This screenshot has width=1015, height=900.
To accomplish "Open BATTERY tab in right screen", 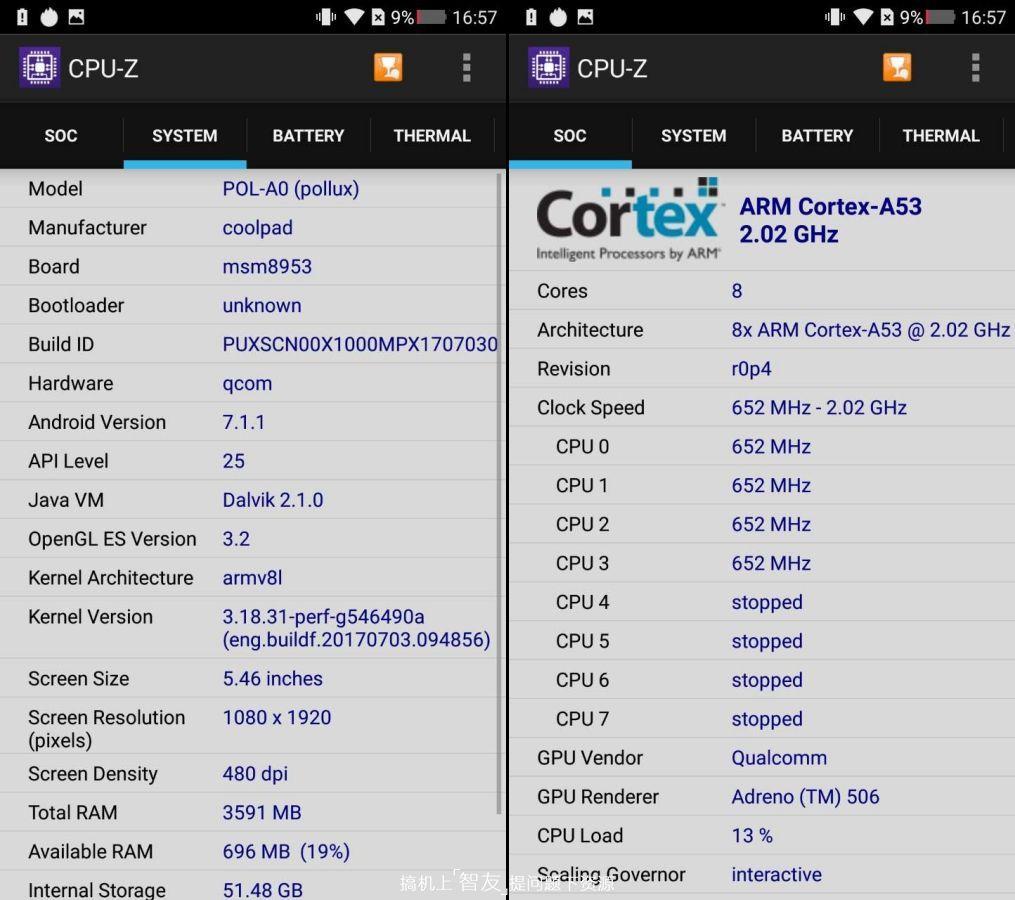I will coord(817,136).
